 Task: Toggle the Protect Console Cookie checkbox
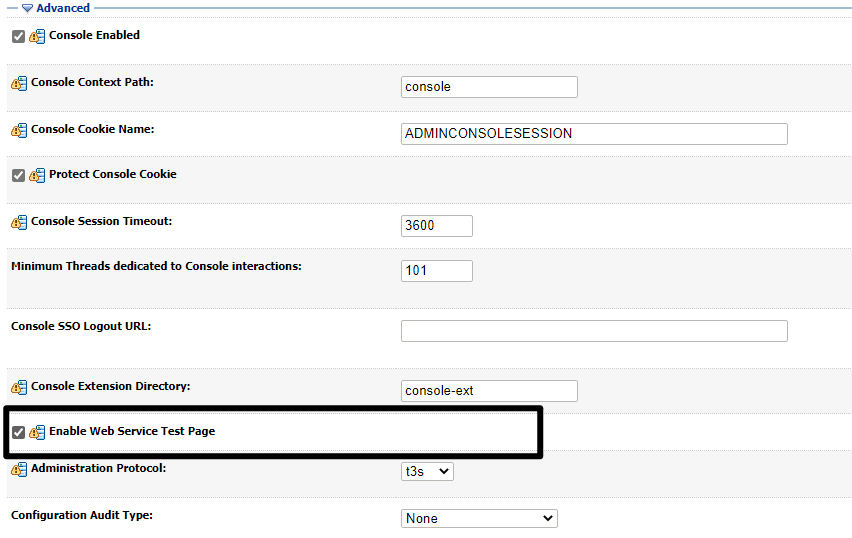point(18,175)
